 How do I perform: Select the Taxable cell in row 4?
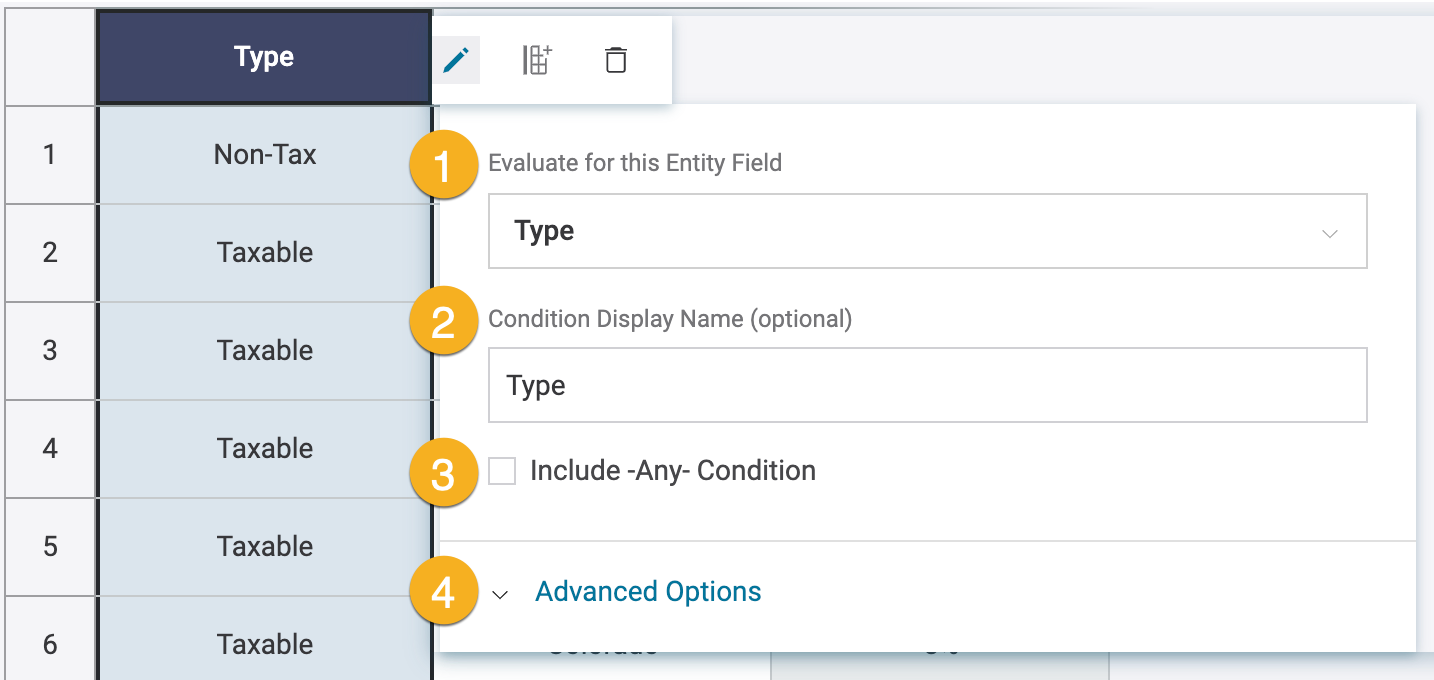point(265,449)
